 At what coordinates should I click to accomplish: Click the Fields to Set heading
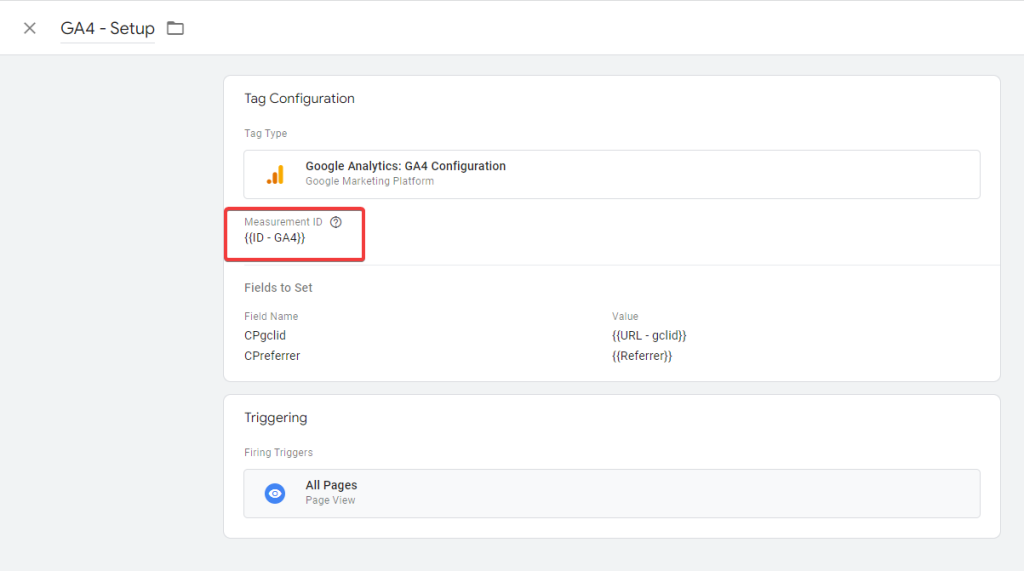coord(278,287)
